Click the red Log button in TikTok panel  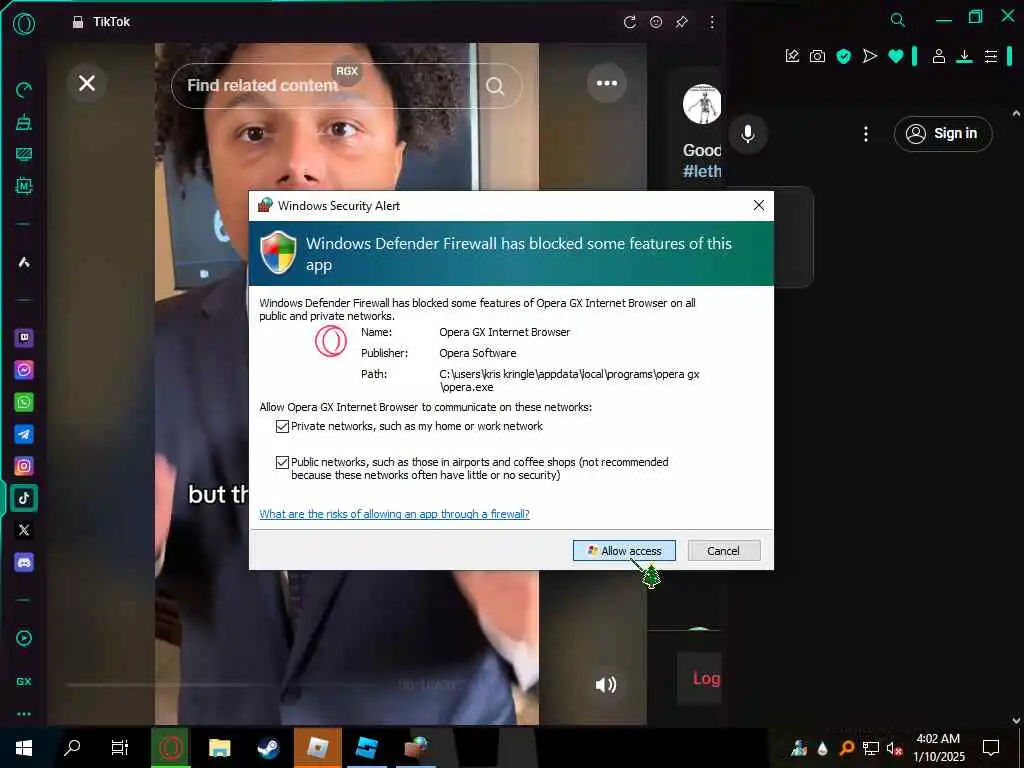(x=701, y=679)
